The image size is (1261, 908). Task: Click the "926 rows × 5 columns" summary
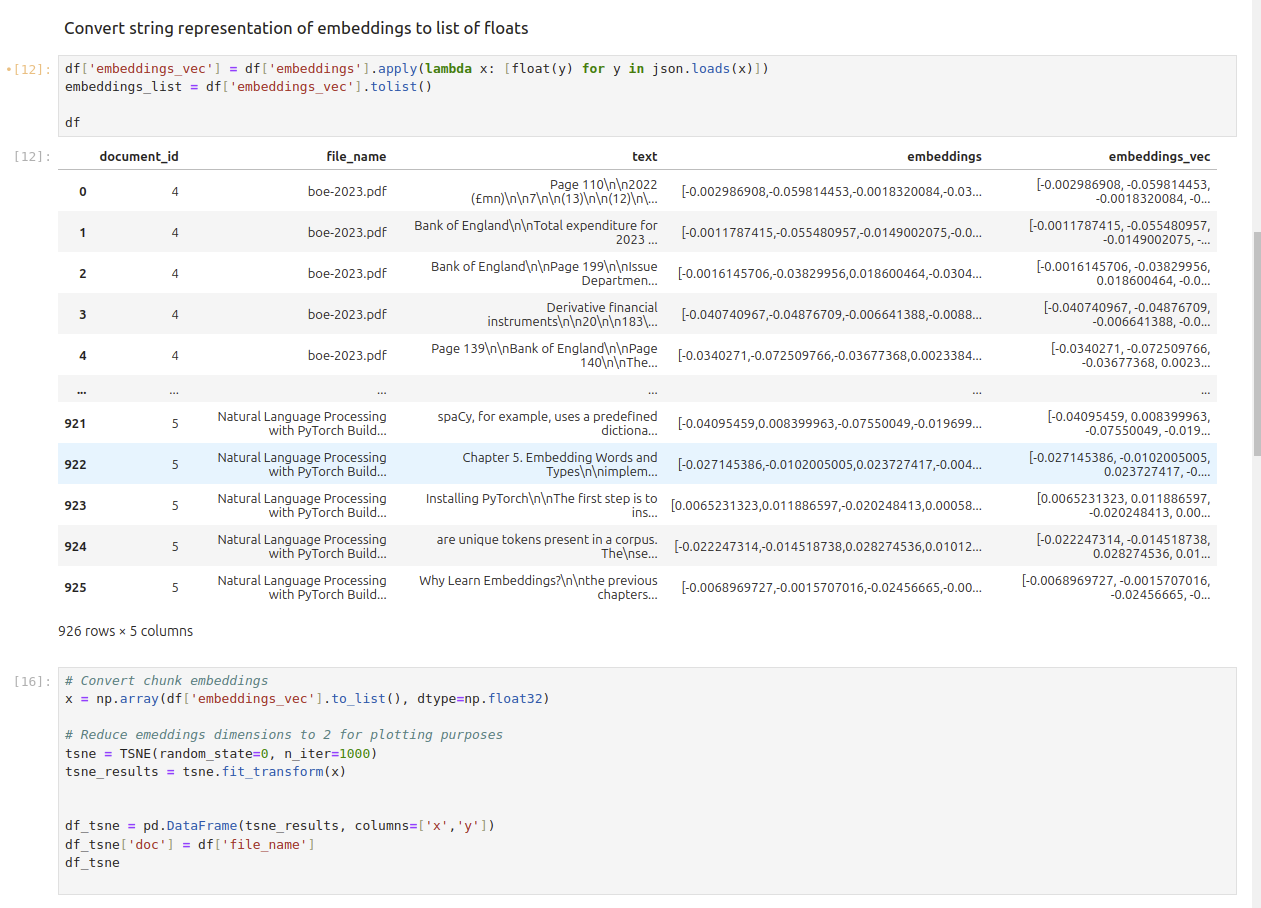pos(126,631)
